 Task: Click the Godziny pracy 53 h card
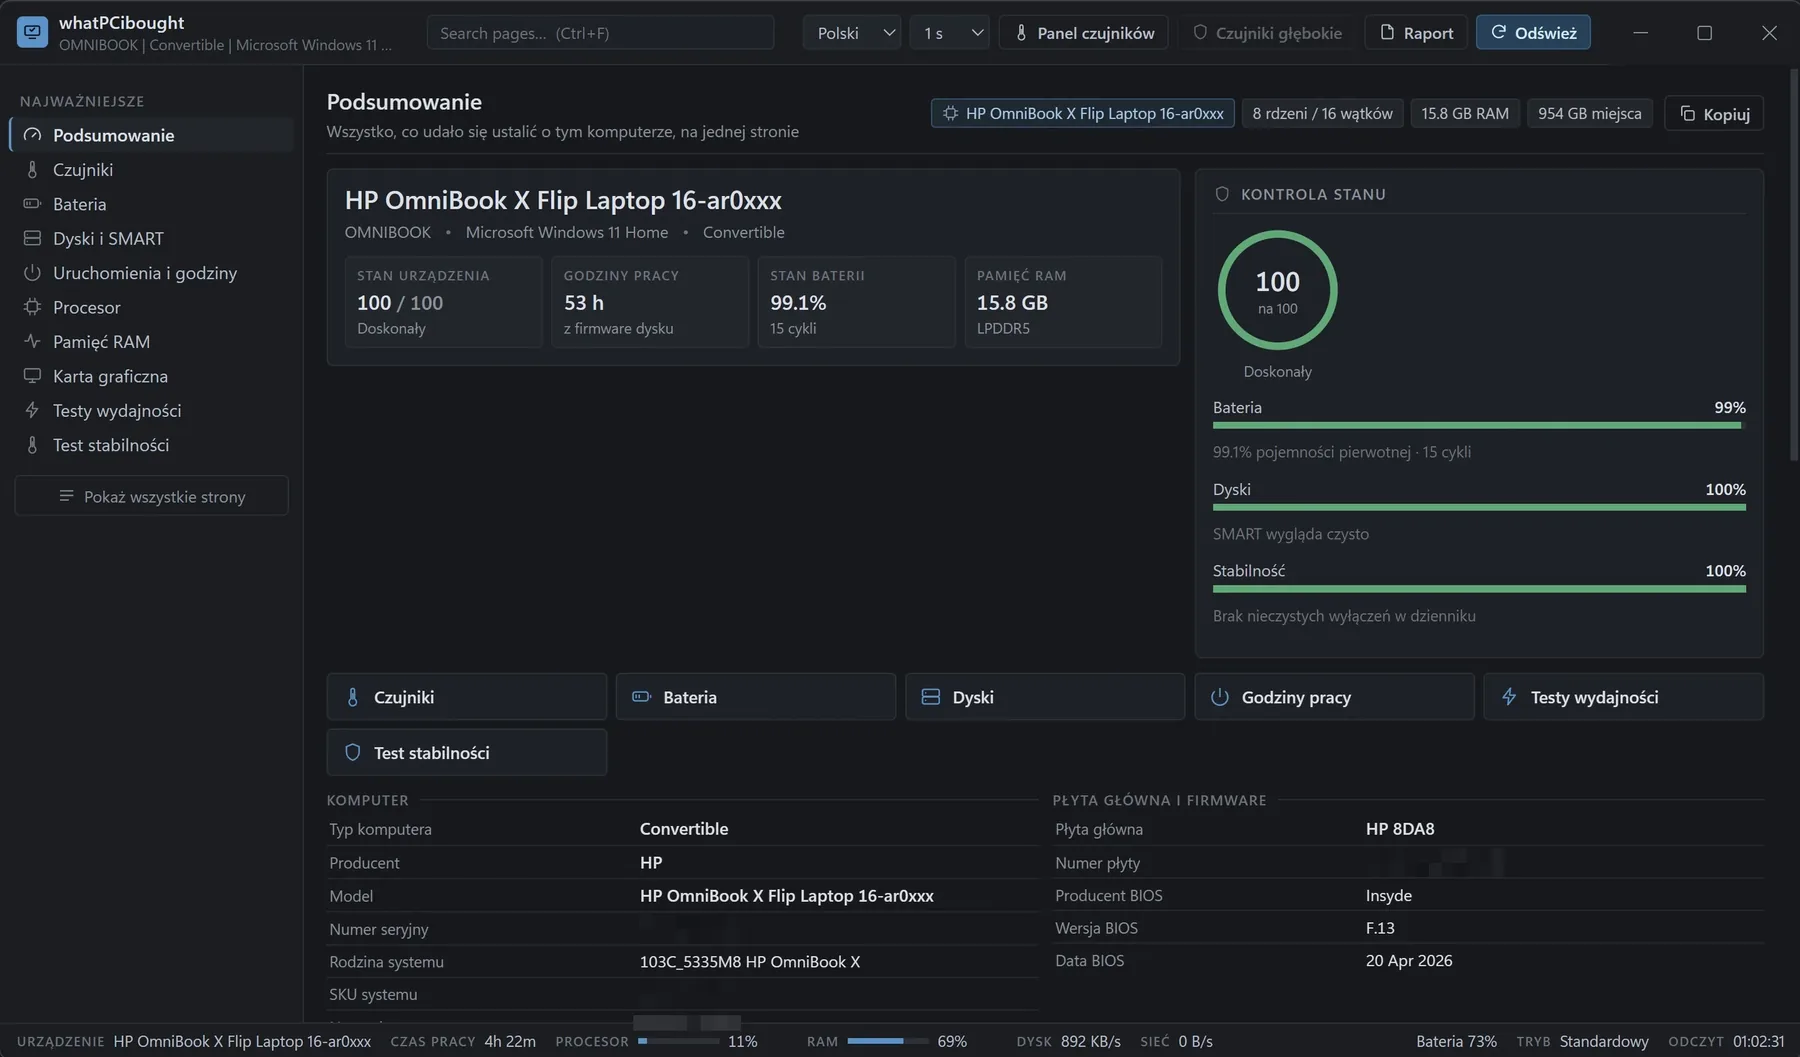pyautogui.click(x=650, y=302)
